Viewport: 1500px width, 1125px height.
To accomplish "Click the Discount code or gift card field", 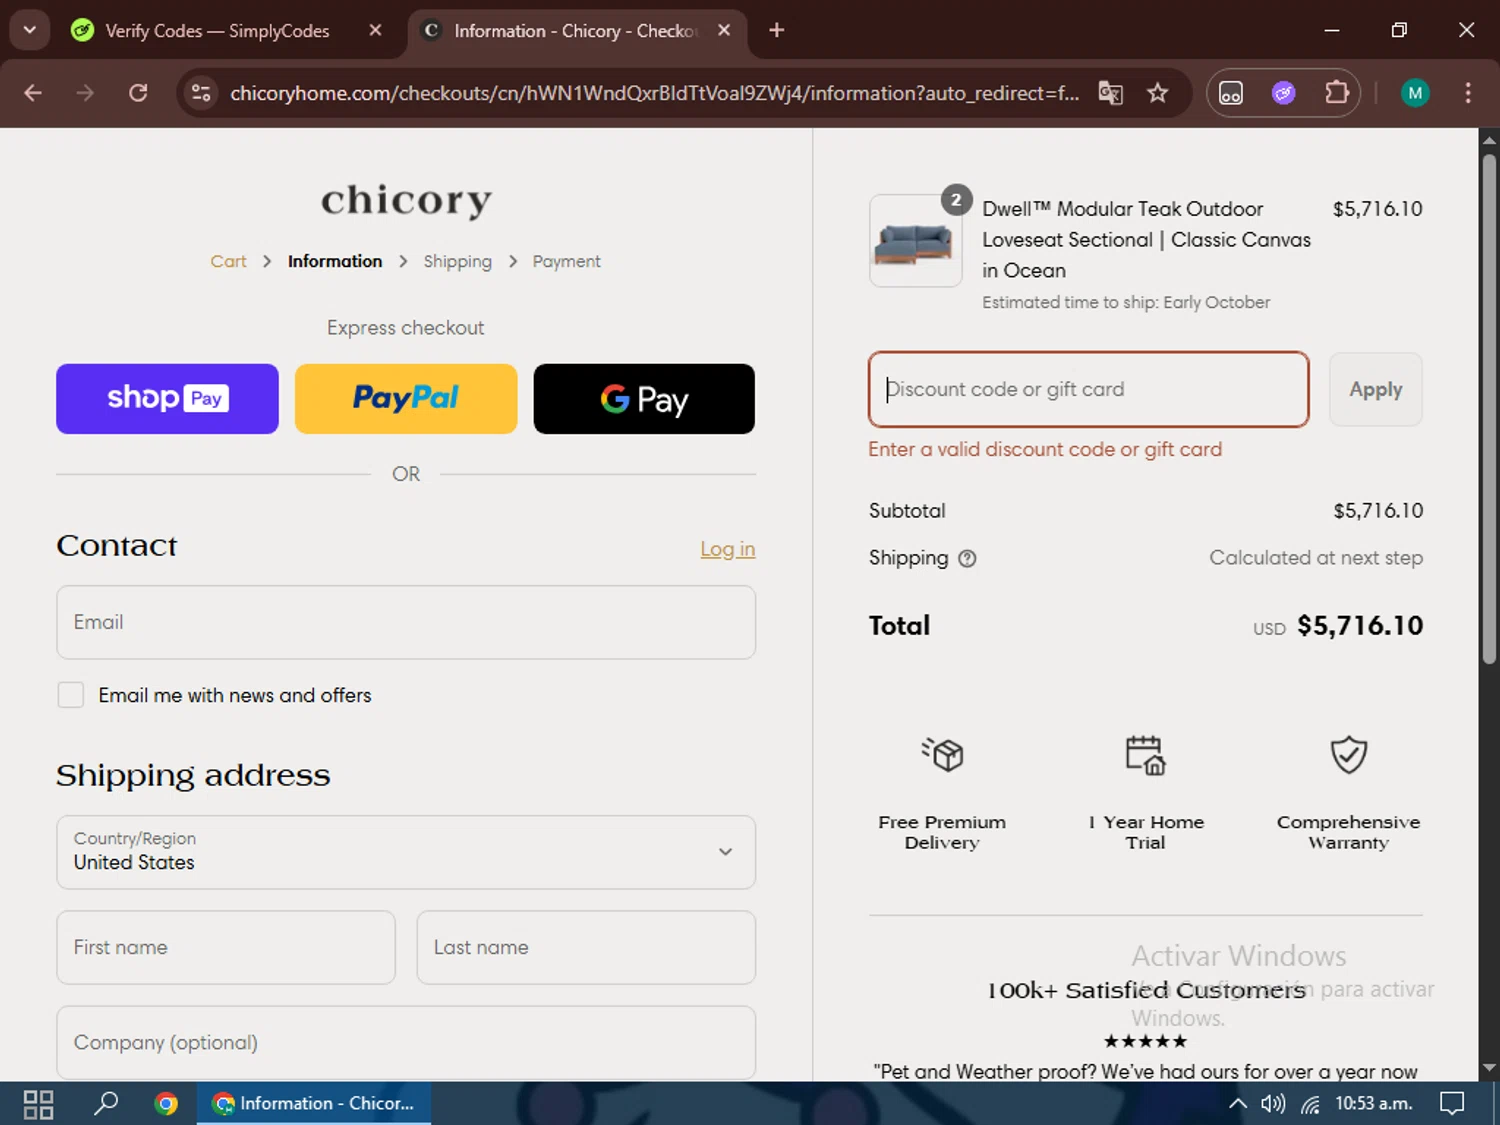I will (1089, 389).
